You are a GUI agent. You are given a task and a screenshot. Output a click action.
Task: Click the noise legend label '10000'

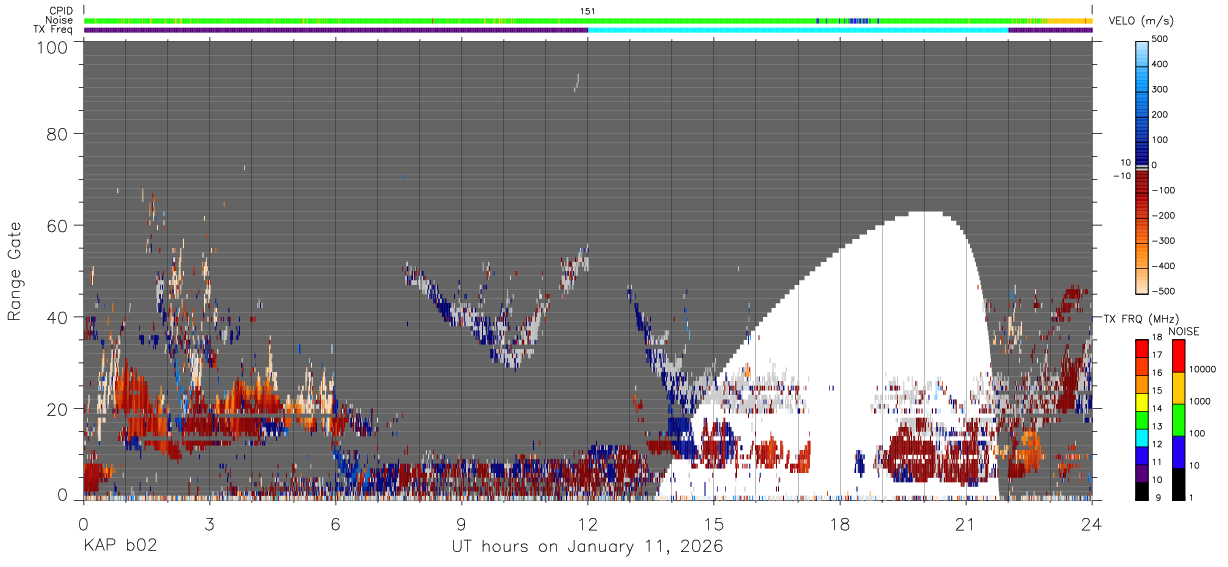(x=1204, y=369)
